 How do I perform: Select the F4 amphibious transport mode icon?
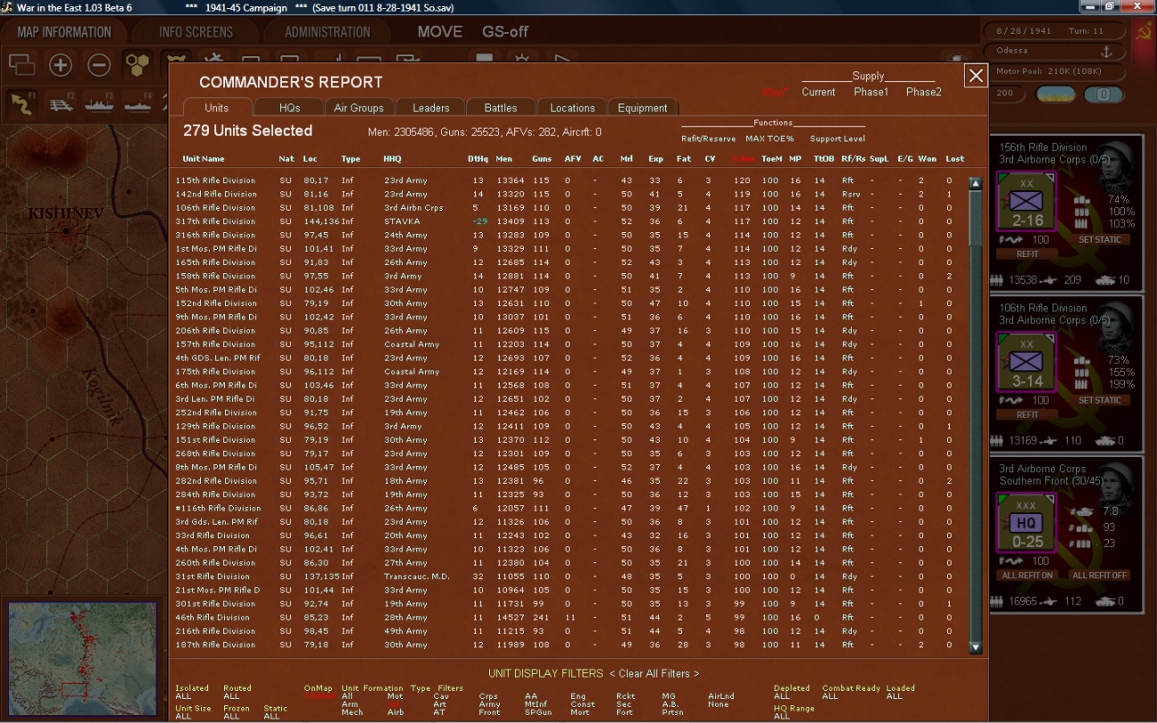(x=137, y=104)
